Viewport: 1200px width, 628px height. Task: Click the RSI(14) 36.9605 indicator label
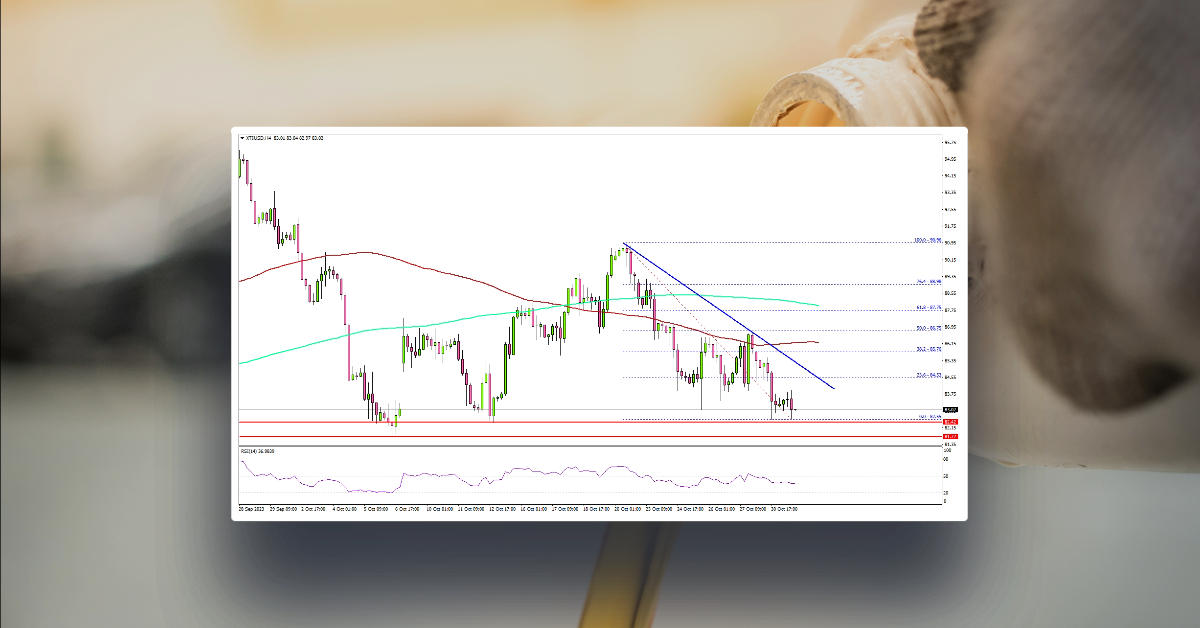tap(260, 450)
